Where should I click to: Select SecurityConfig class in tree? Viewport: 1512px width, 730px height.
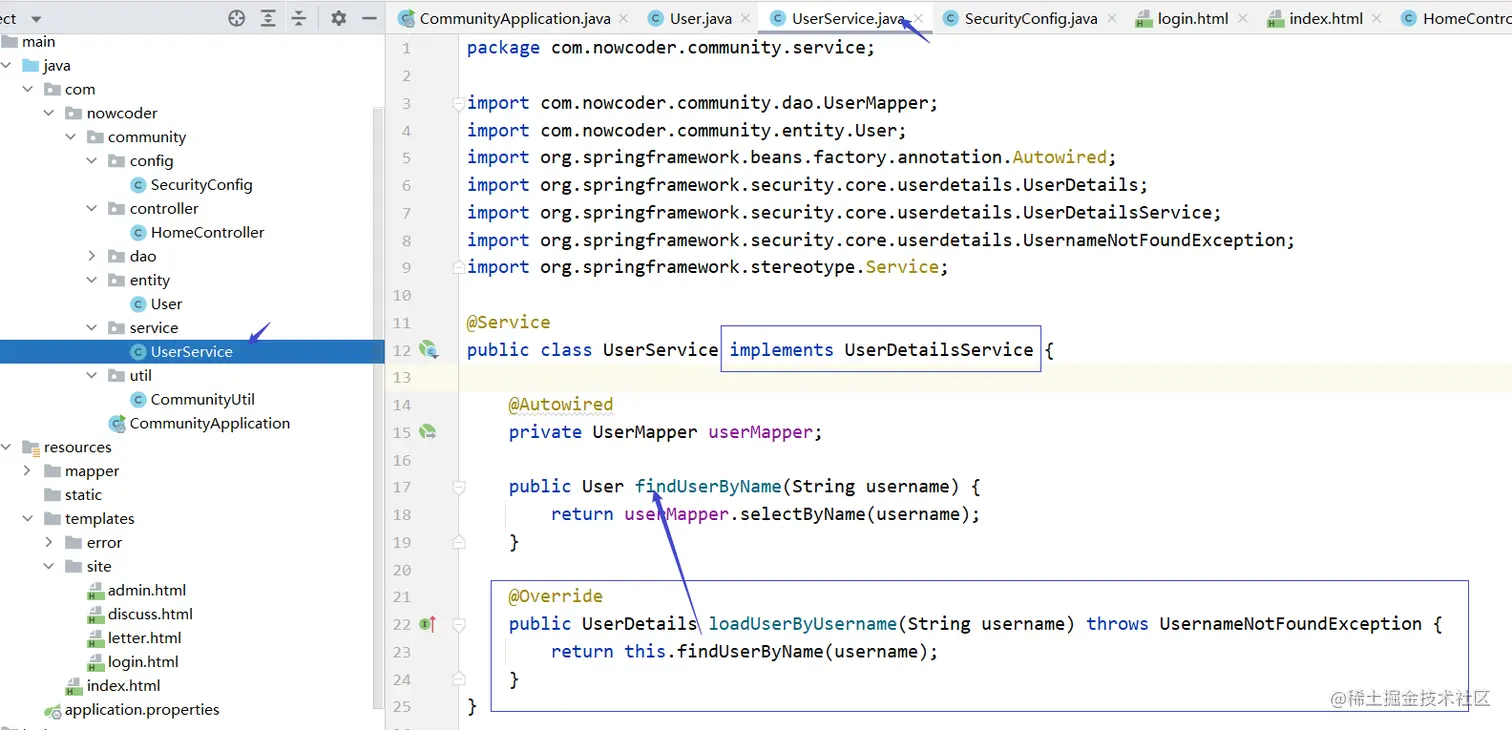201,185
